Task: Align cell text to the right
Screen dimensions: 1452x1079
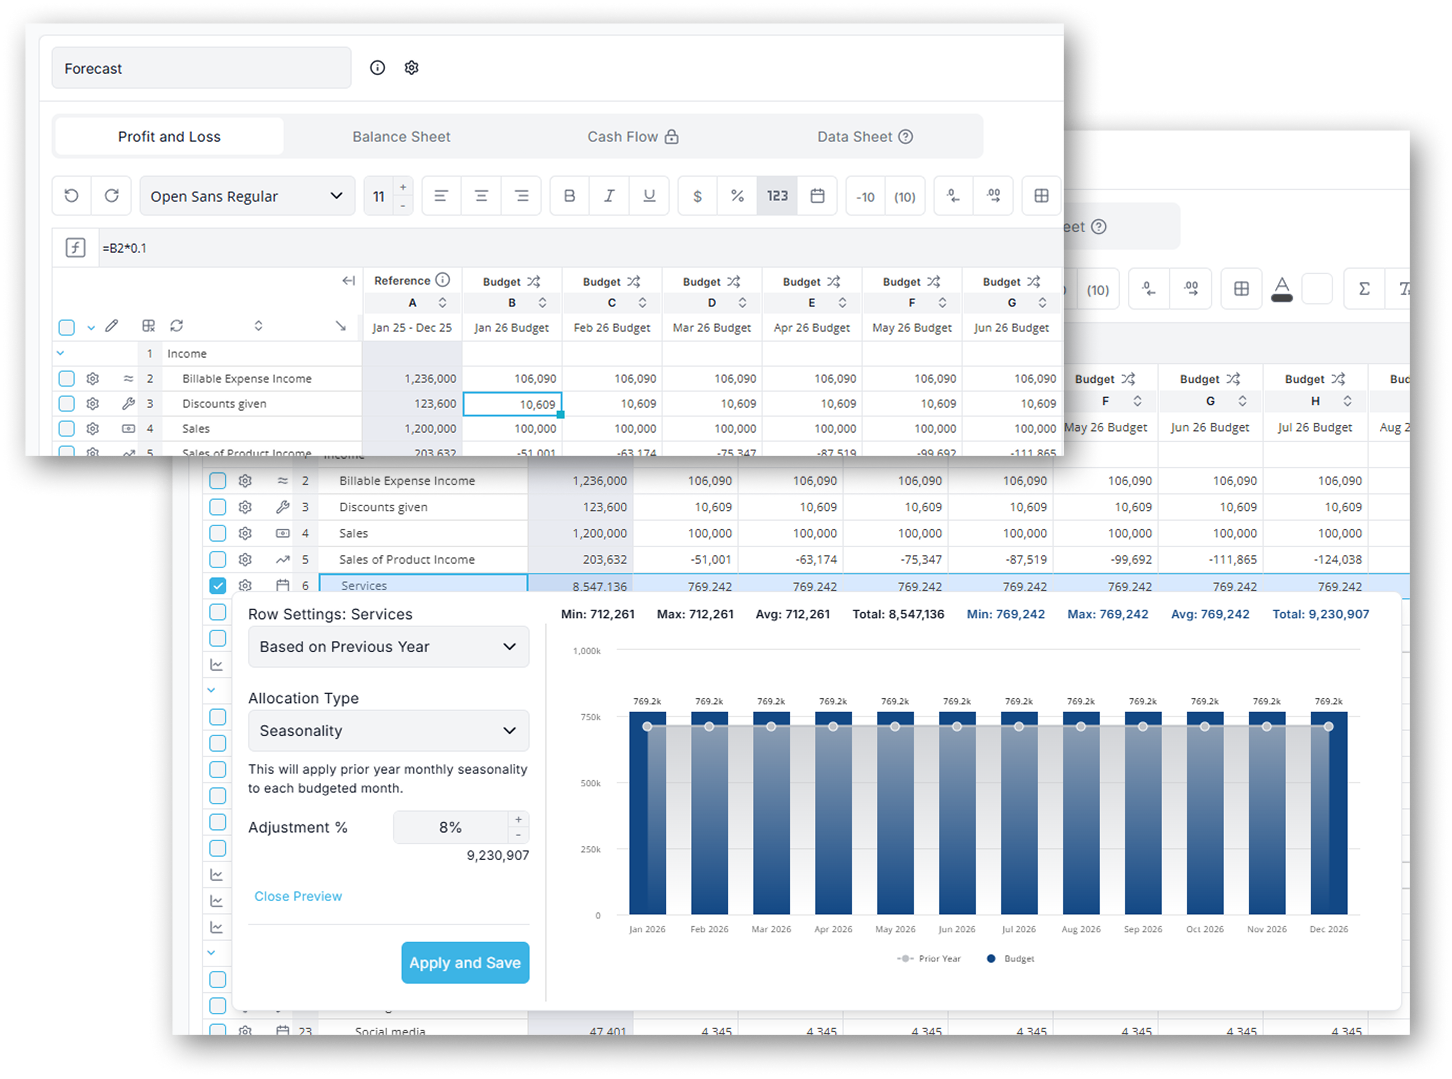Action: [521, 196]
